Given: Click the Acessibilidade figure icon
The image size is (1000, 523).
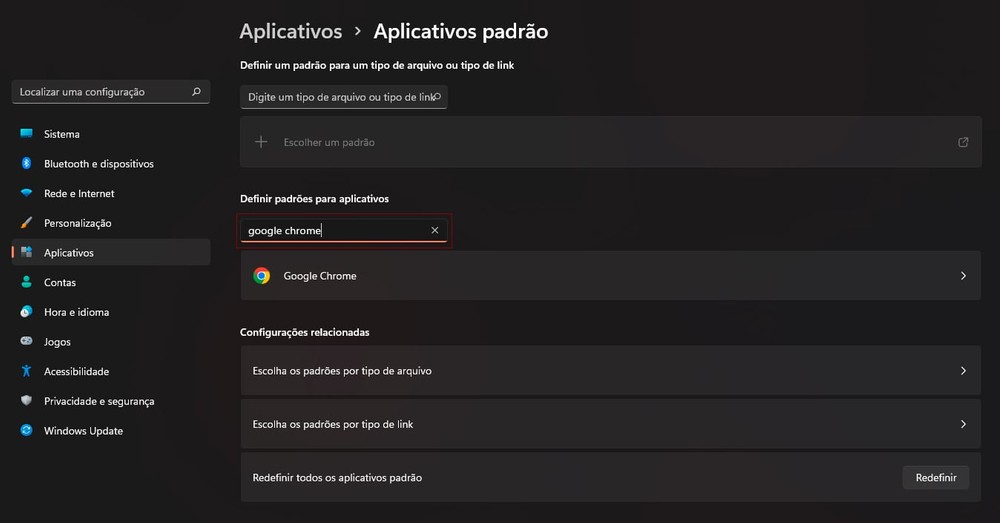Looking at the screenshot, I should pyautogui.click(x=26, y=371).
